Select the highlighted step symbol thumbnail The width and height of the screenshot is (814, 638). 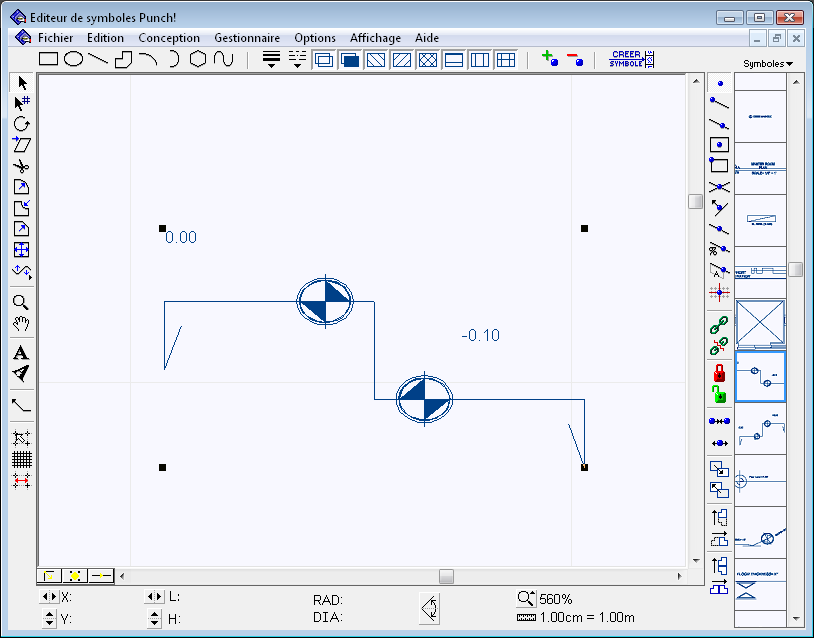(x=760, y=376)
